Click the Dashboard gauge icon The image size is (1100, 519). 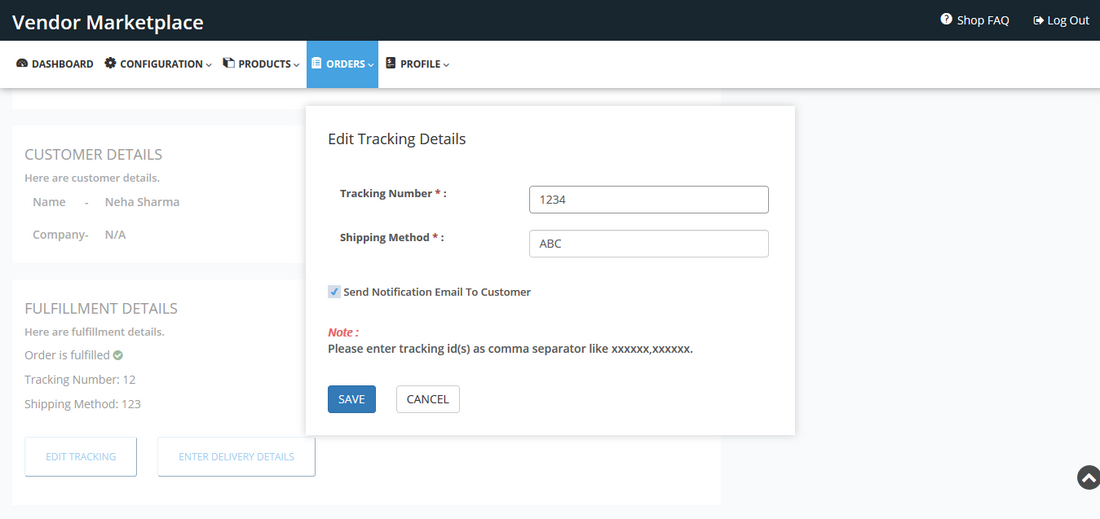click(x=22, y=64)
